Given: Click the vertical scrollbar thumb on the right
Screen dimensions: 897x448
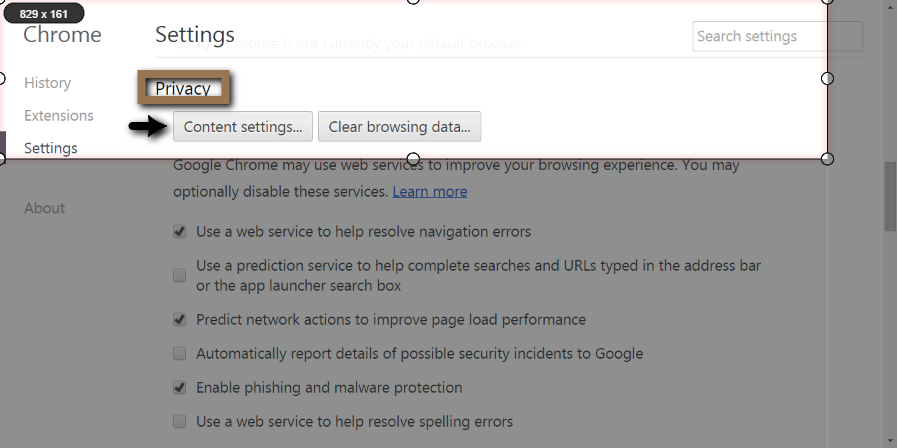Looking at the screenshot, I should [x=889, y=195].
